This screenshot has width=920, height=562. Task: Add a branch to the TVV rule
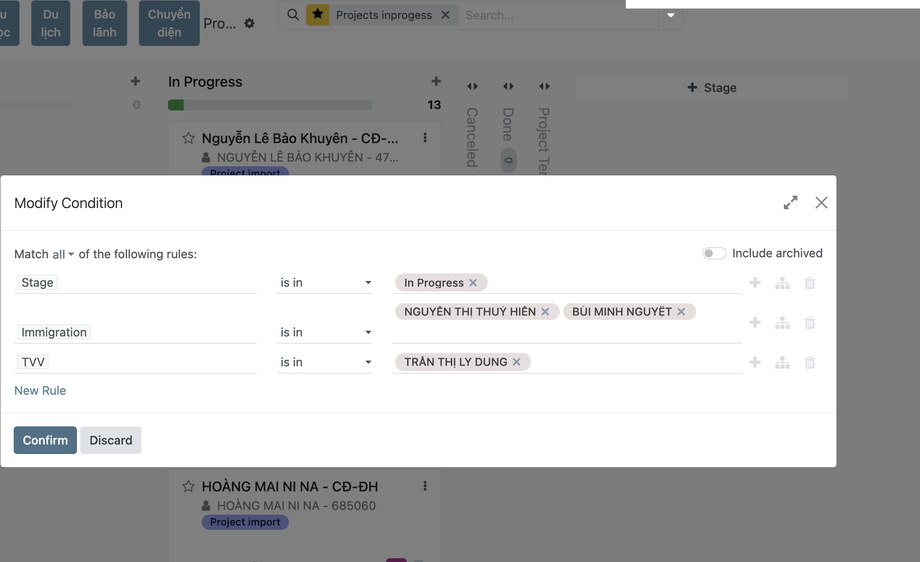(782, 363)
